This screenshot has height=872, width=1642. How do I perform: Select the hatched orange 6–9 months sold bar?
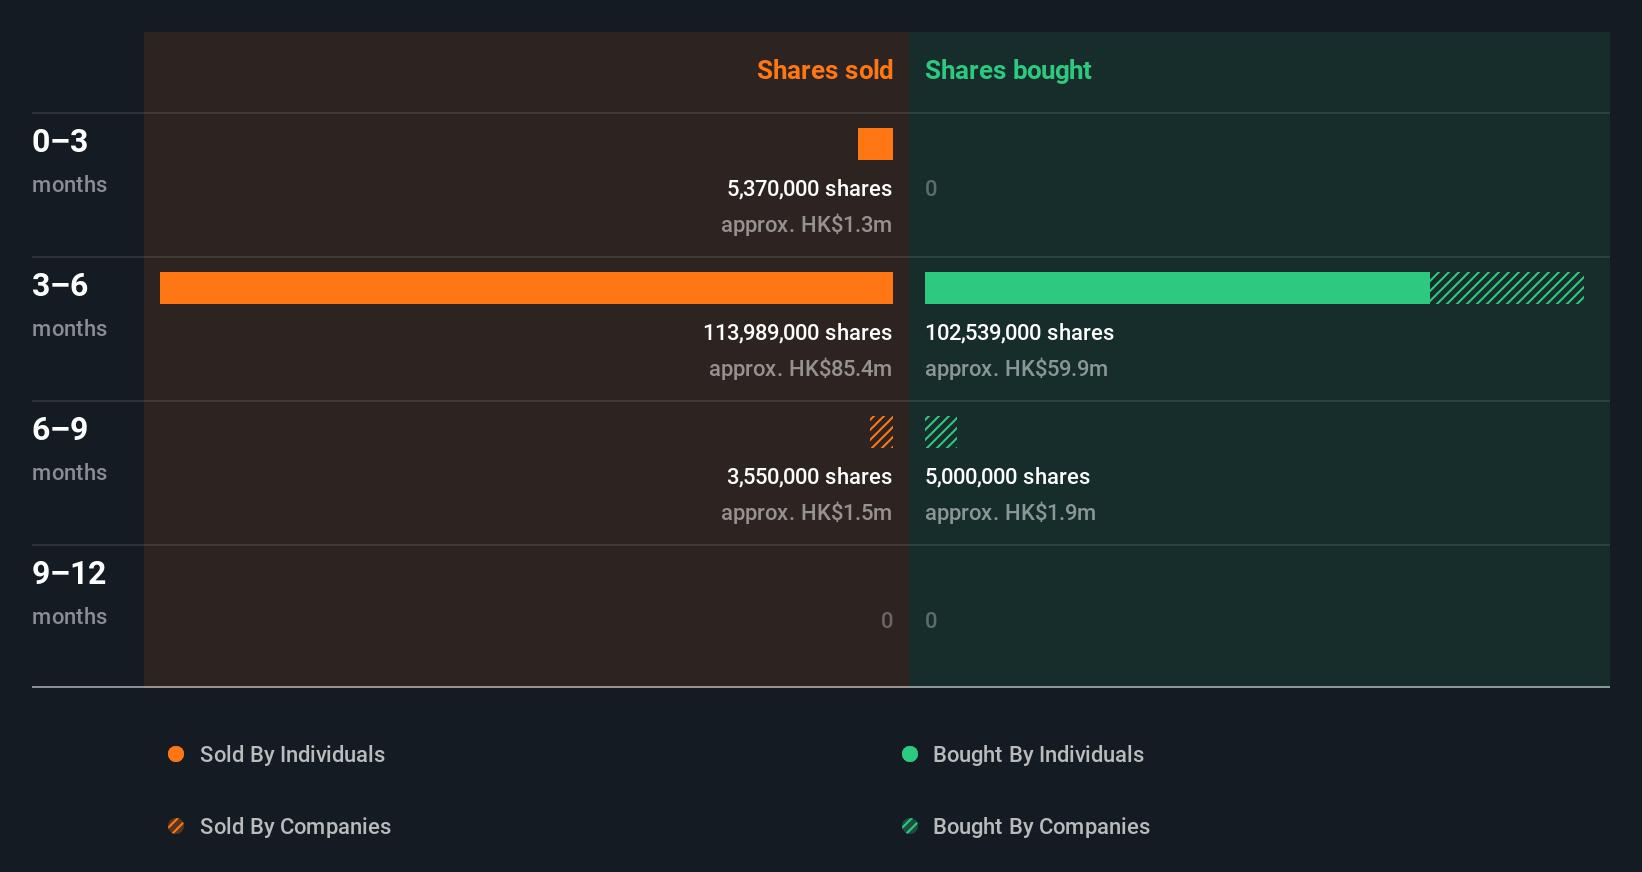tap(881, 432)
